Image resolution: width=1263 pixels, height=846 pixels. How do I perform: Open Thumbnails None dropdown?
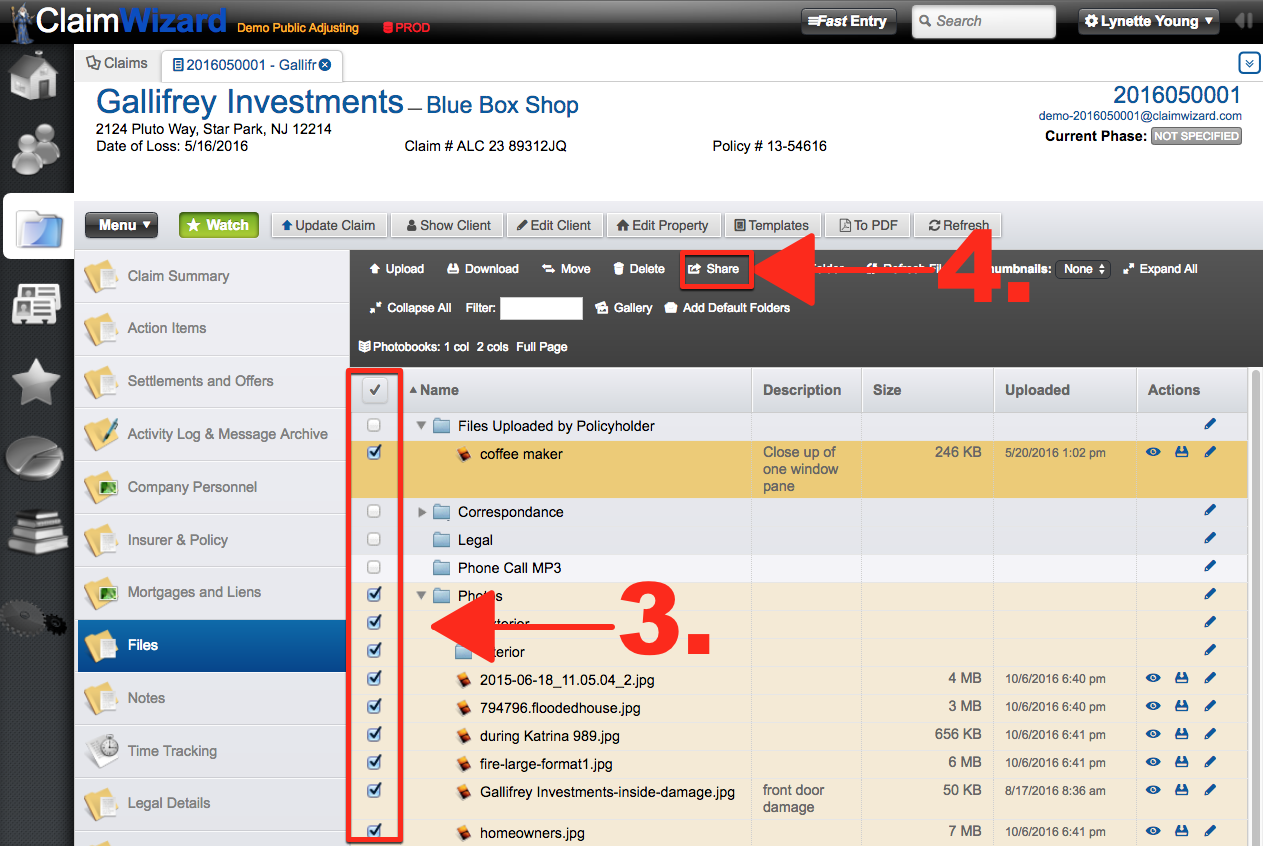click(x=1083, y=269)
